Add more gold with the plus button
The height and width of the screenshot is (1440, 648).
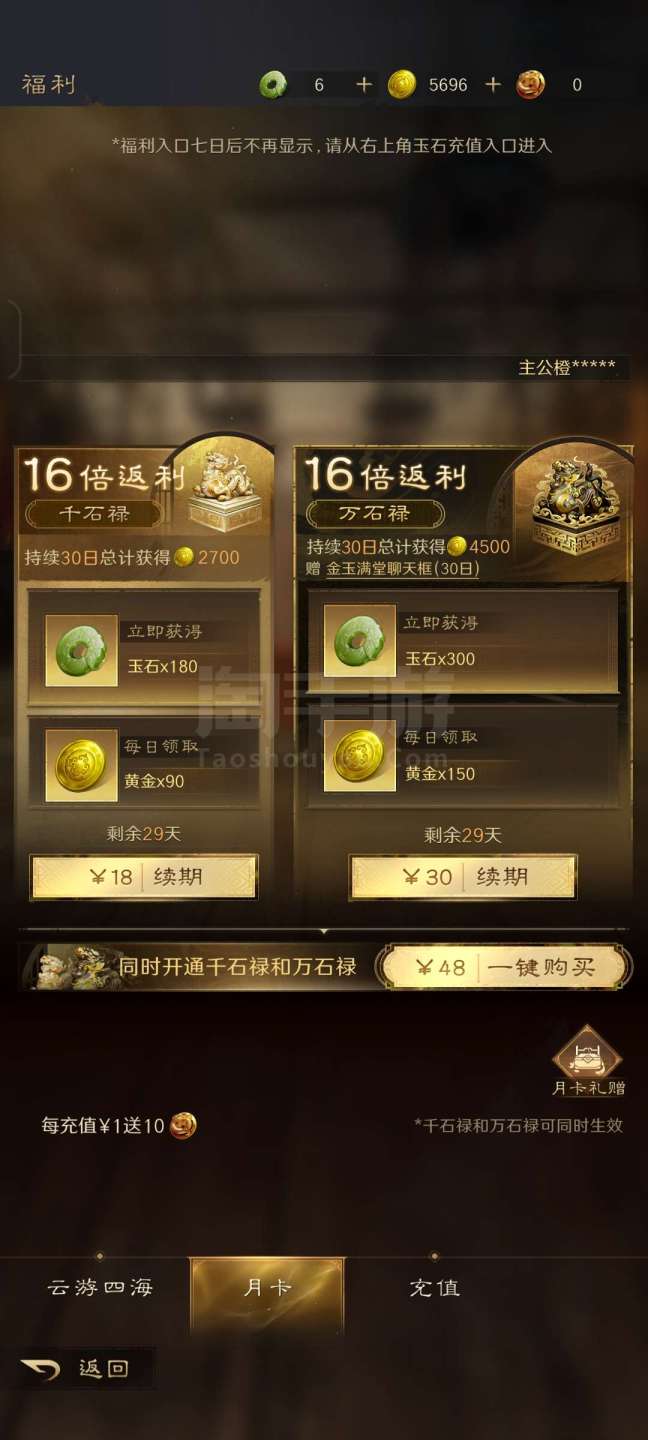[492, 85]
